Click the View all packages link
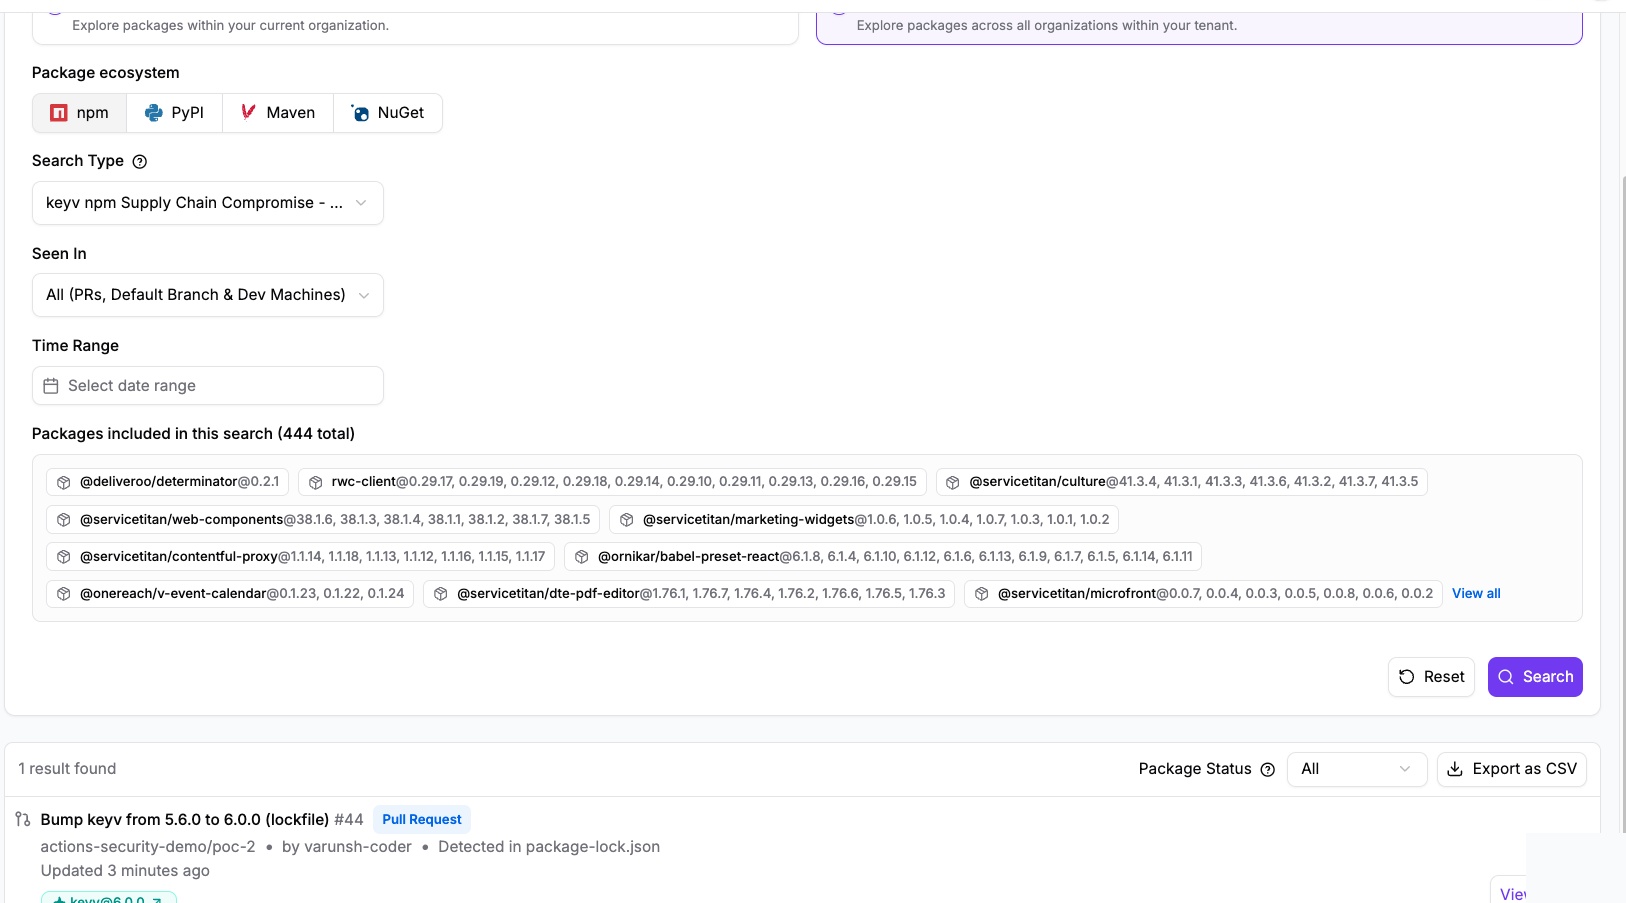This screenshot has height=903, width=1626. [x=1476, y=594]
